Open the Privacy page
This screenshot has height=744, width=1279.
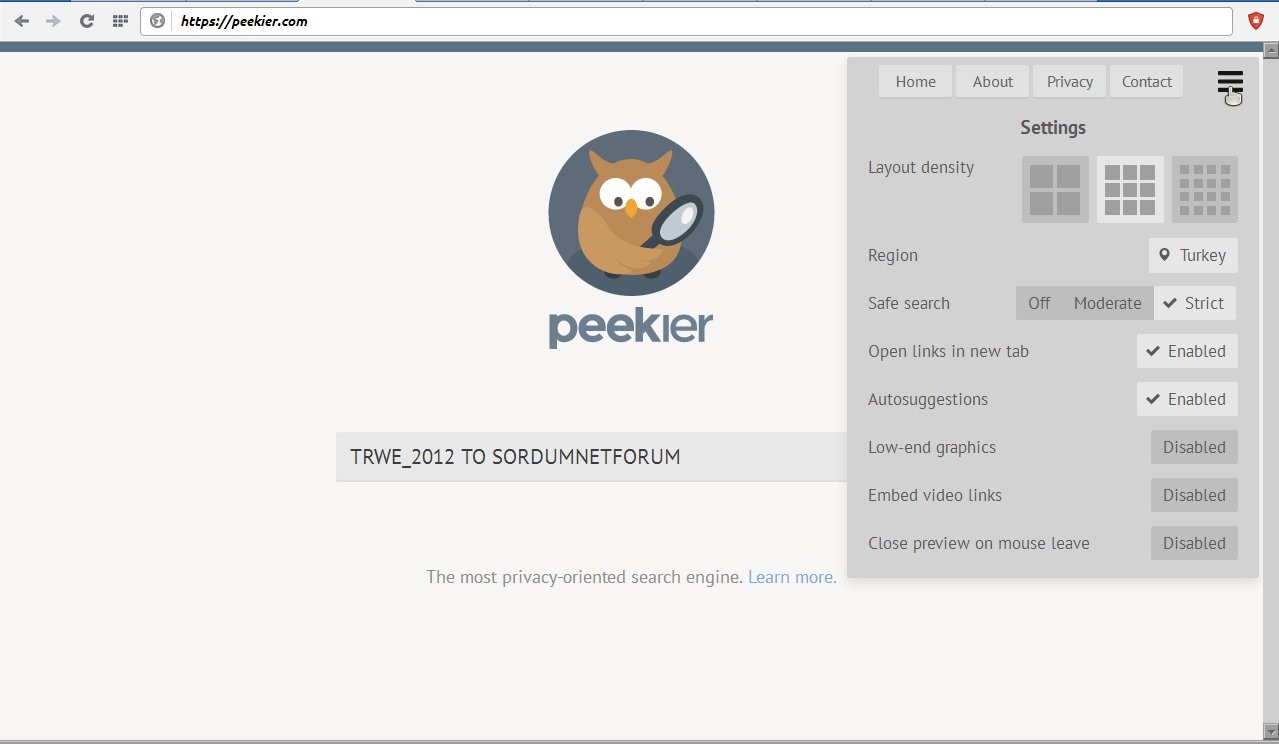pyautogui.click(x=1070, y=82)
